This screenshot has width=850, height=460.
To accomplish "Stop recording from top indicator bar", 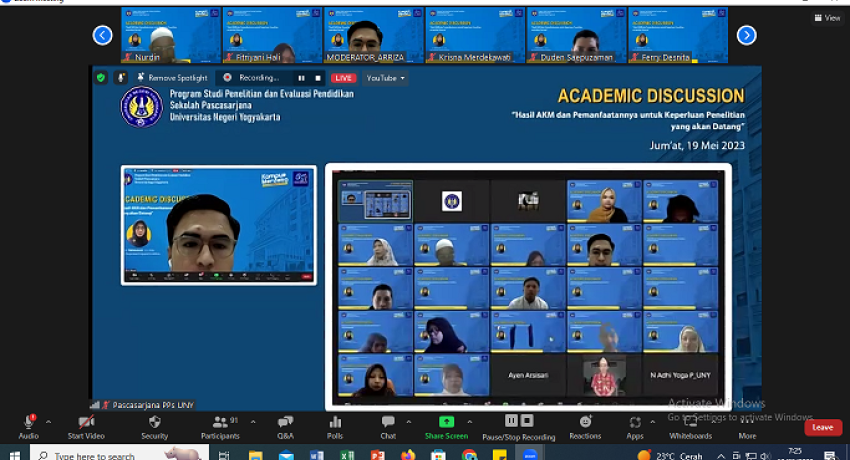I will 318,78.
